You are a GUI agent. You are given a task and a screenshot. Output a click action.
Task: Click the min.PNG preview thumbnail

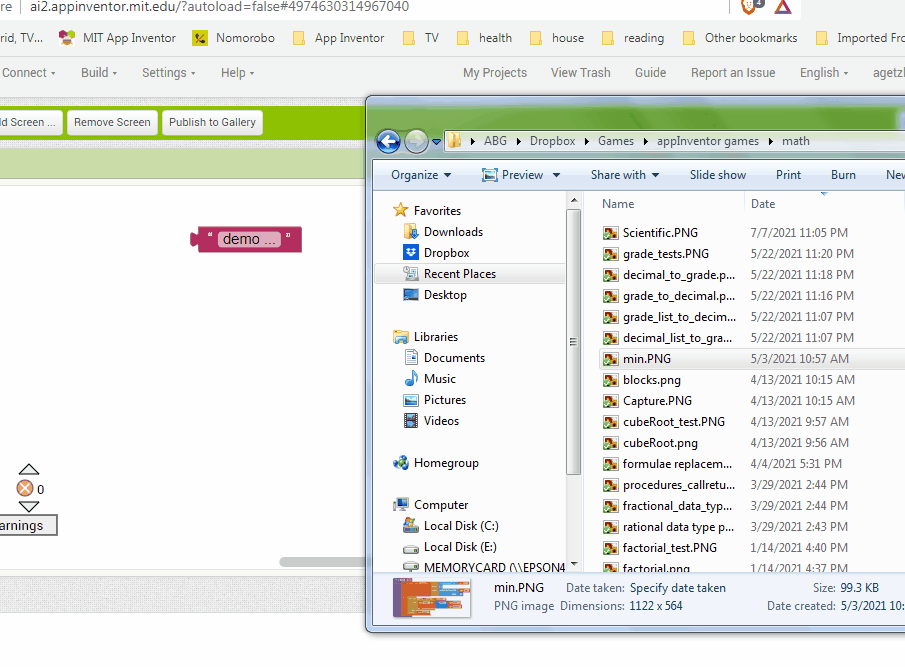tap(432, 598)
